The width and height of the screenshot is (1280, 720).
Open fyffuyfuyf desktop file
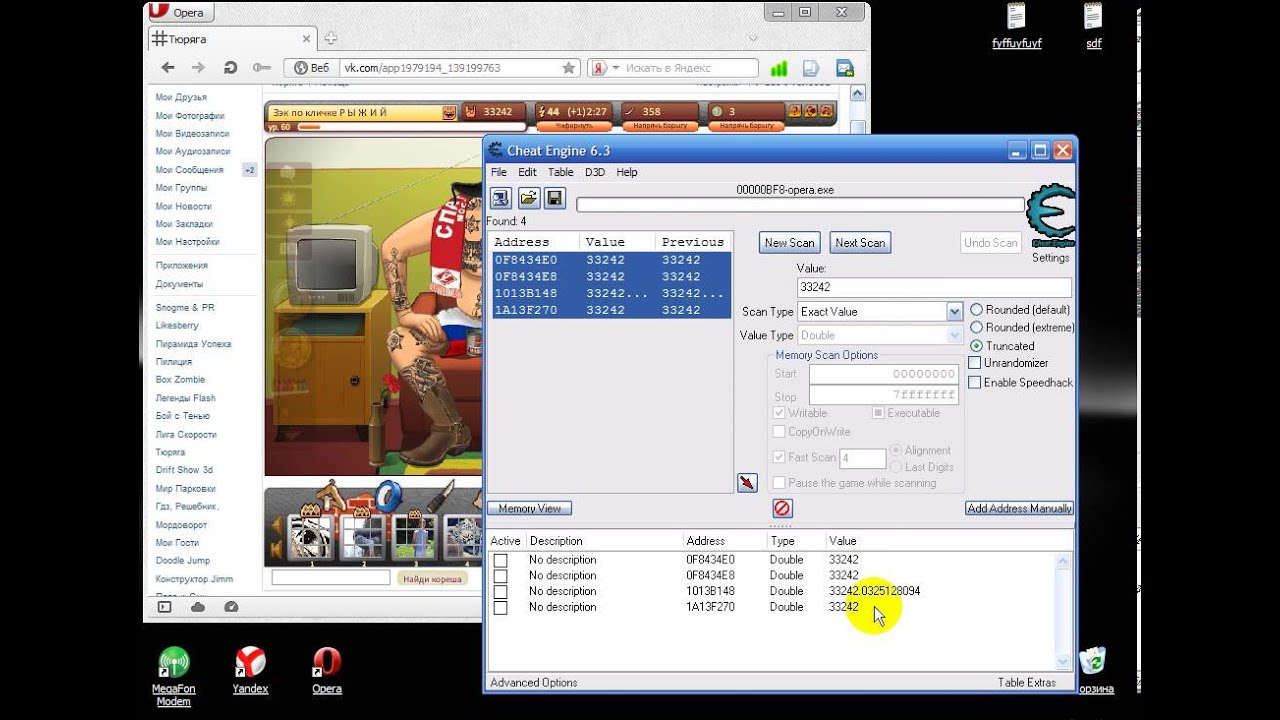point(1017,26)
